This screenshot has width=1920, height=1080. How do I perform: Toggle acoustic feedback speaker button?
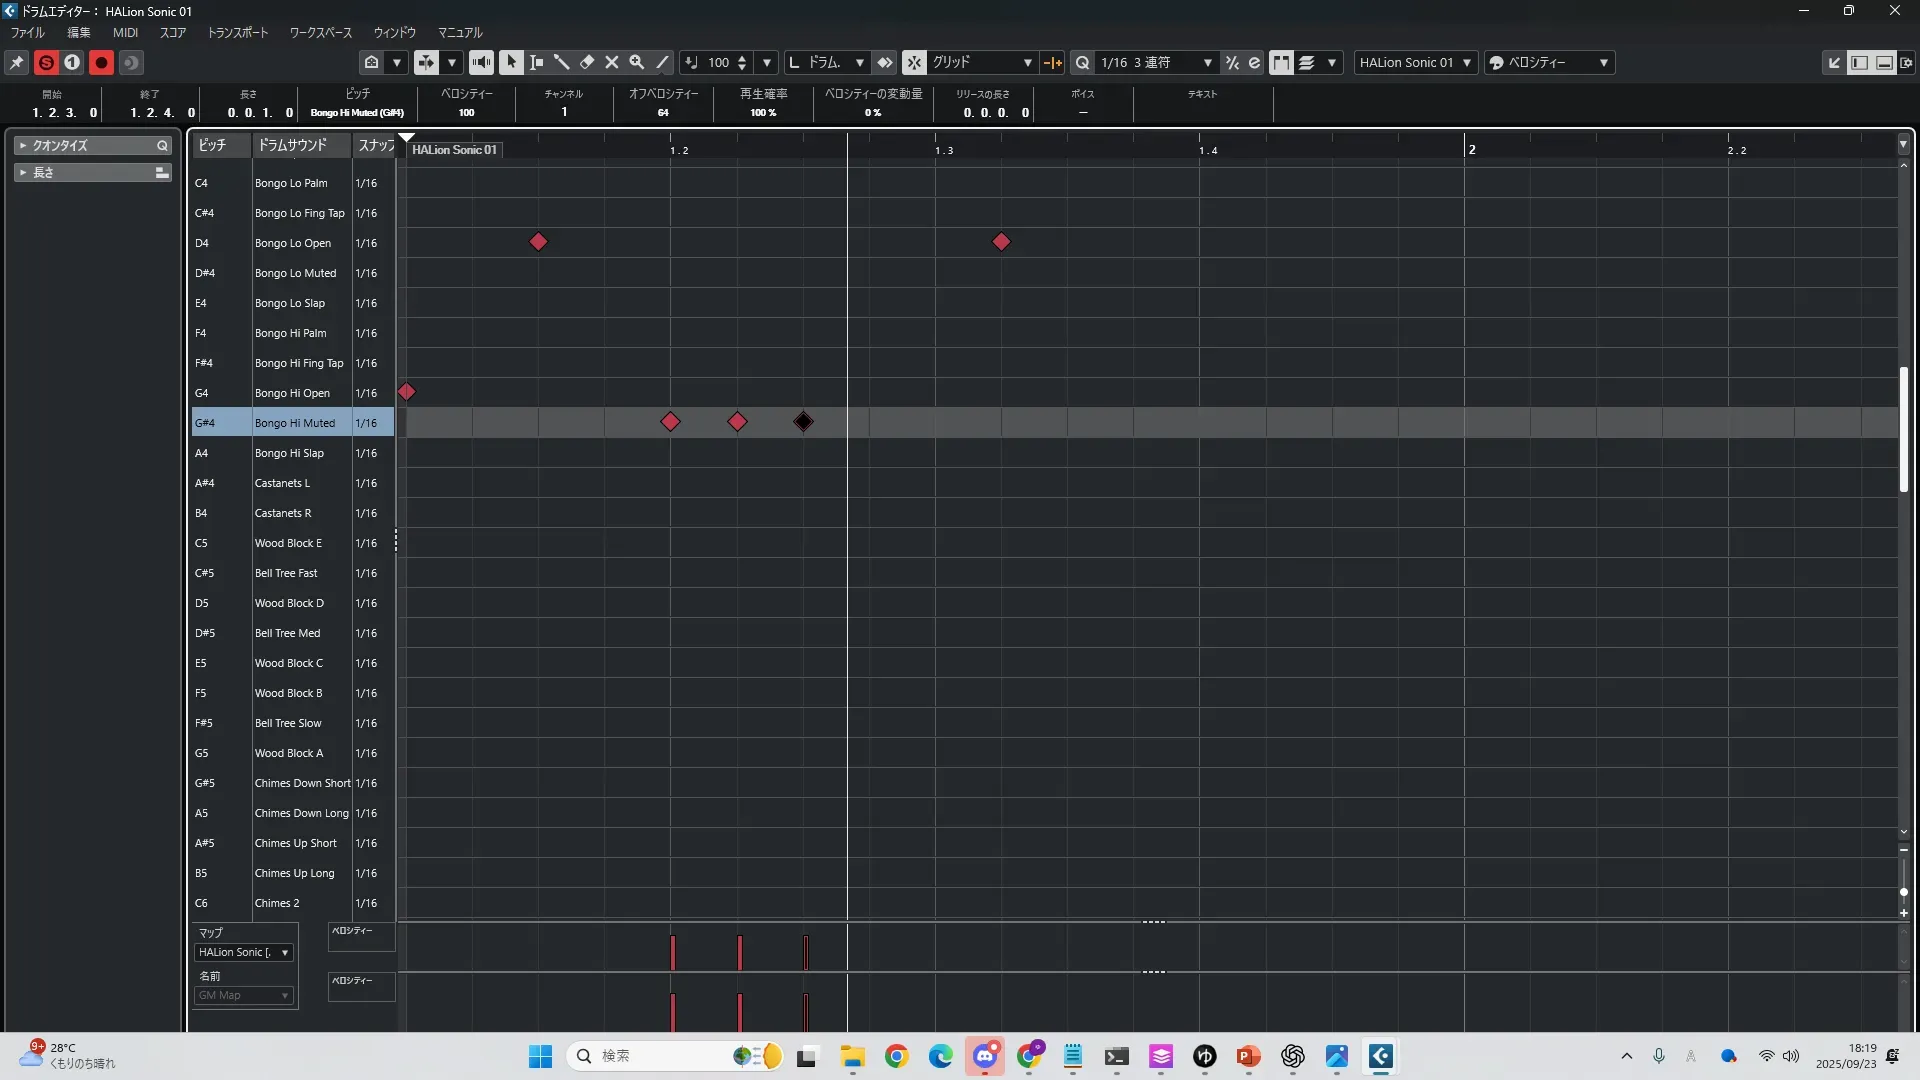[481, 62]
